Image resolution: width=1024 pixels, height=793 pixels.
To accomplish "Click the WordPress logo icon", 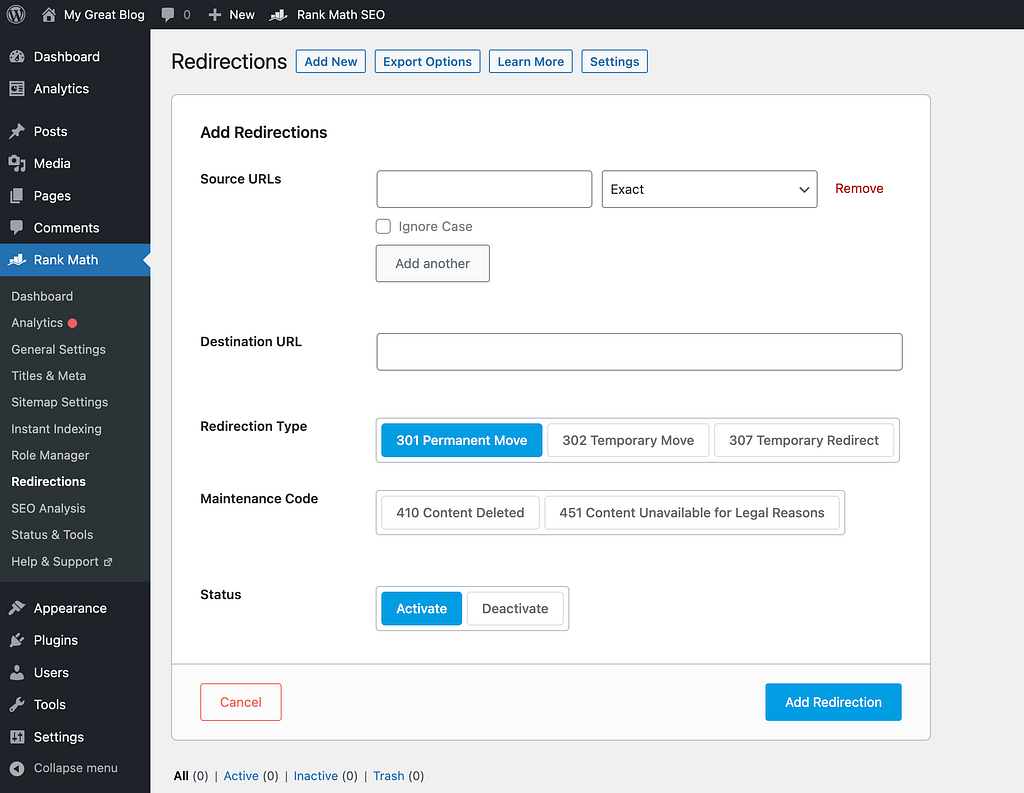I will point(16,15).
